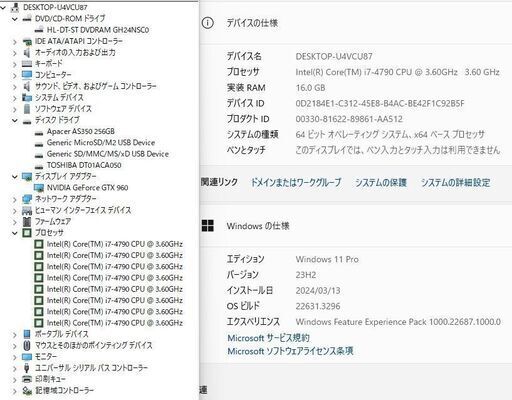Expand the モニター node

pos(15,357)
